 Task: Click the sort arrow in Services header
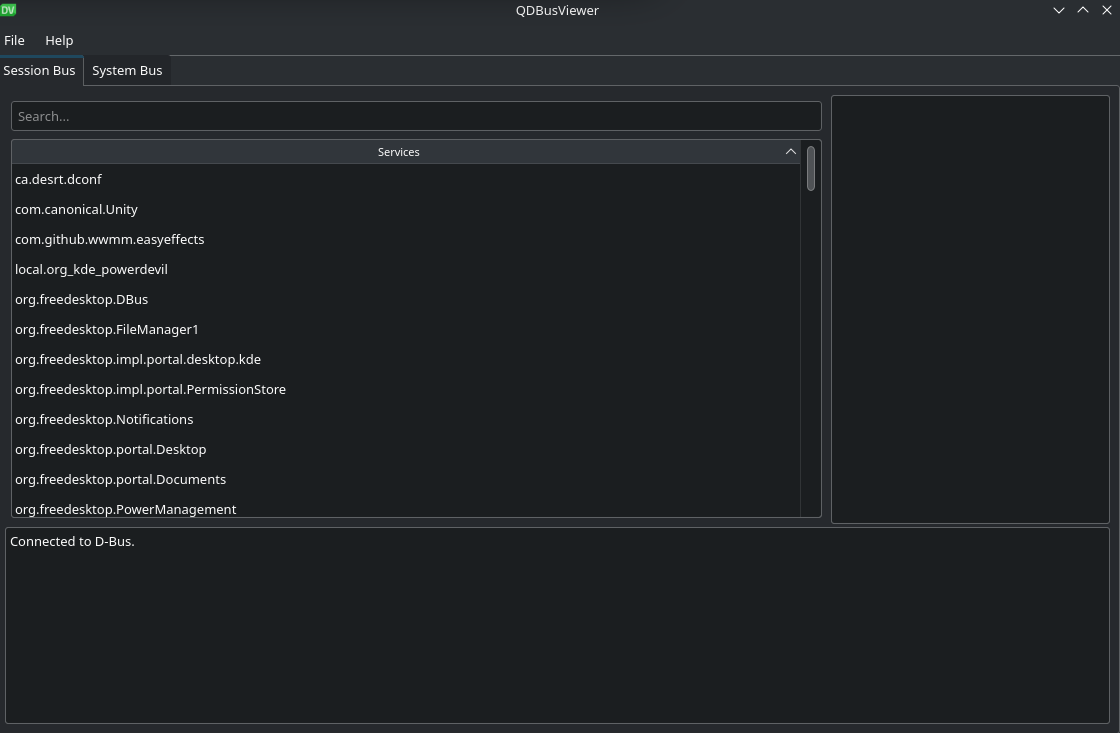(790, 152)
